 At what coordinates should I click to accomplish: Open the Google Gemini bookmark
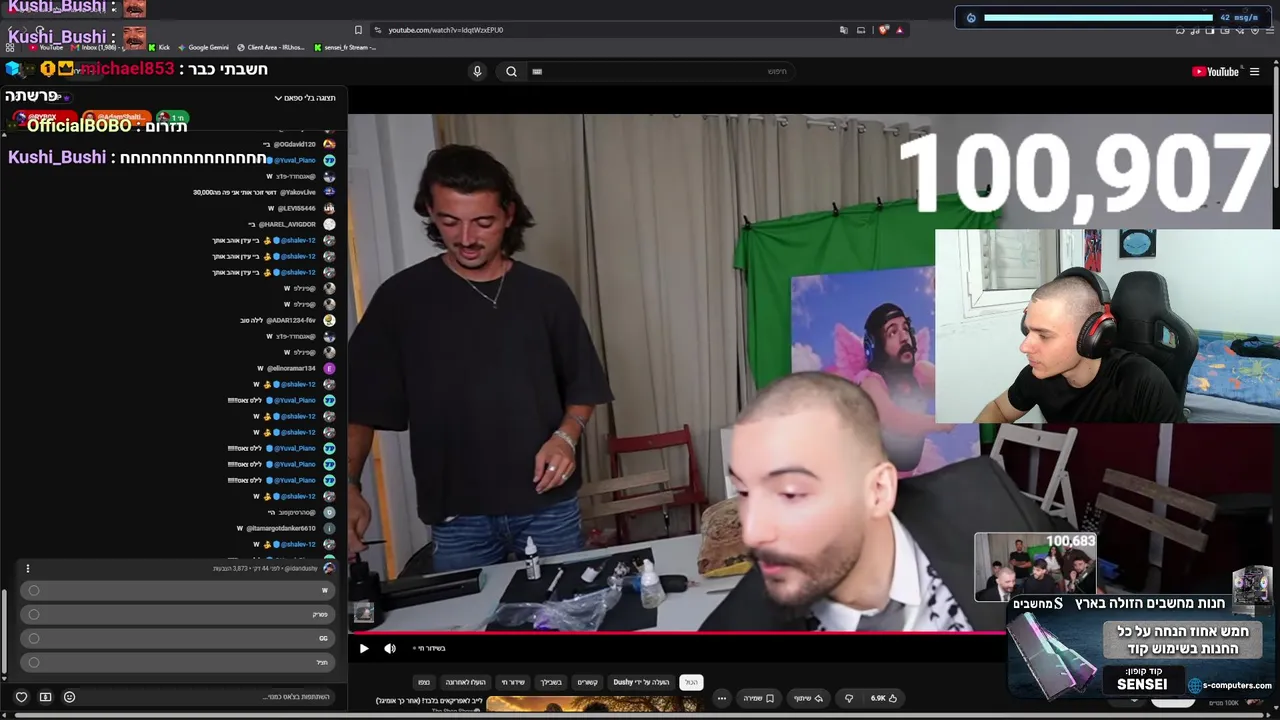click(203, 47)
